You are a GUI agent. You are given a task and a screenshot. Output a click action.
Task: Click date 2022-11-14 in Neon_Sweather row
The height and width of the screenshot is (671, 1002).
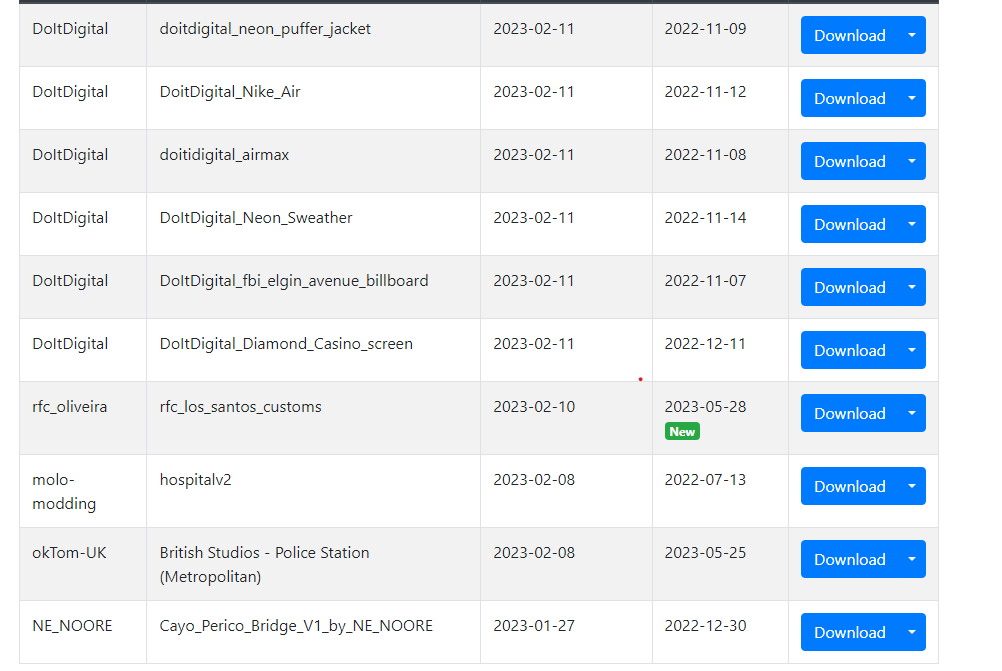[705, 217]
